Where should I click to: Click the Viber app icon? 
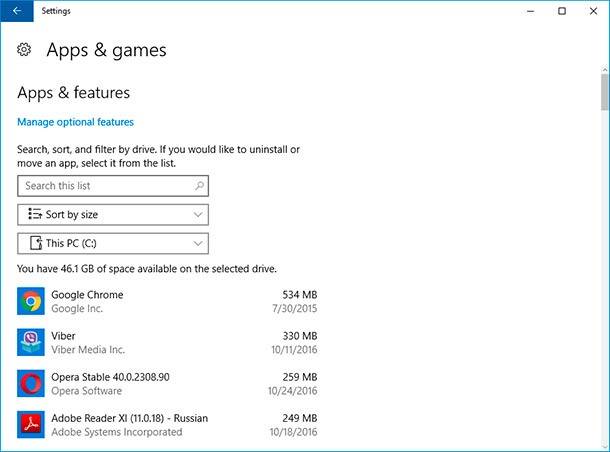[x=31, y=342]
